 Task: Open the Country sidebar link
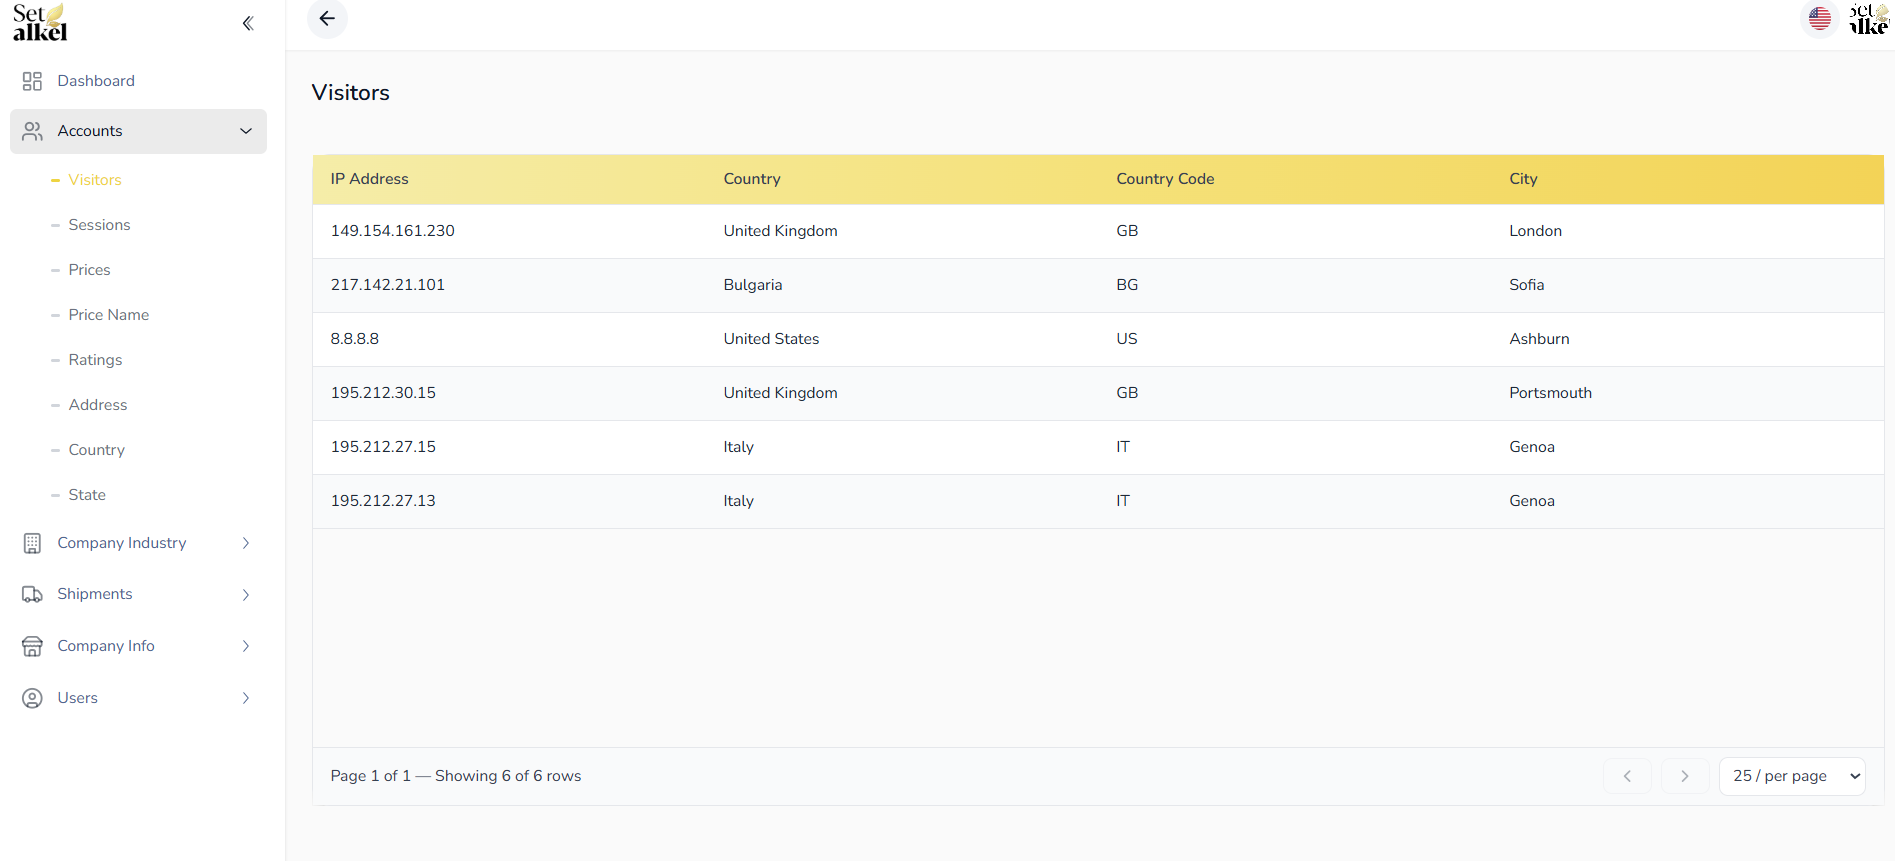[96, 450]
